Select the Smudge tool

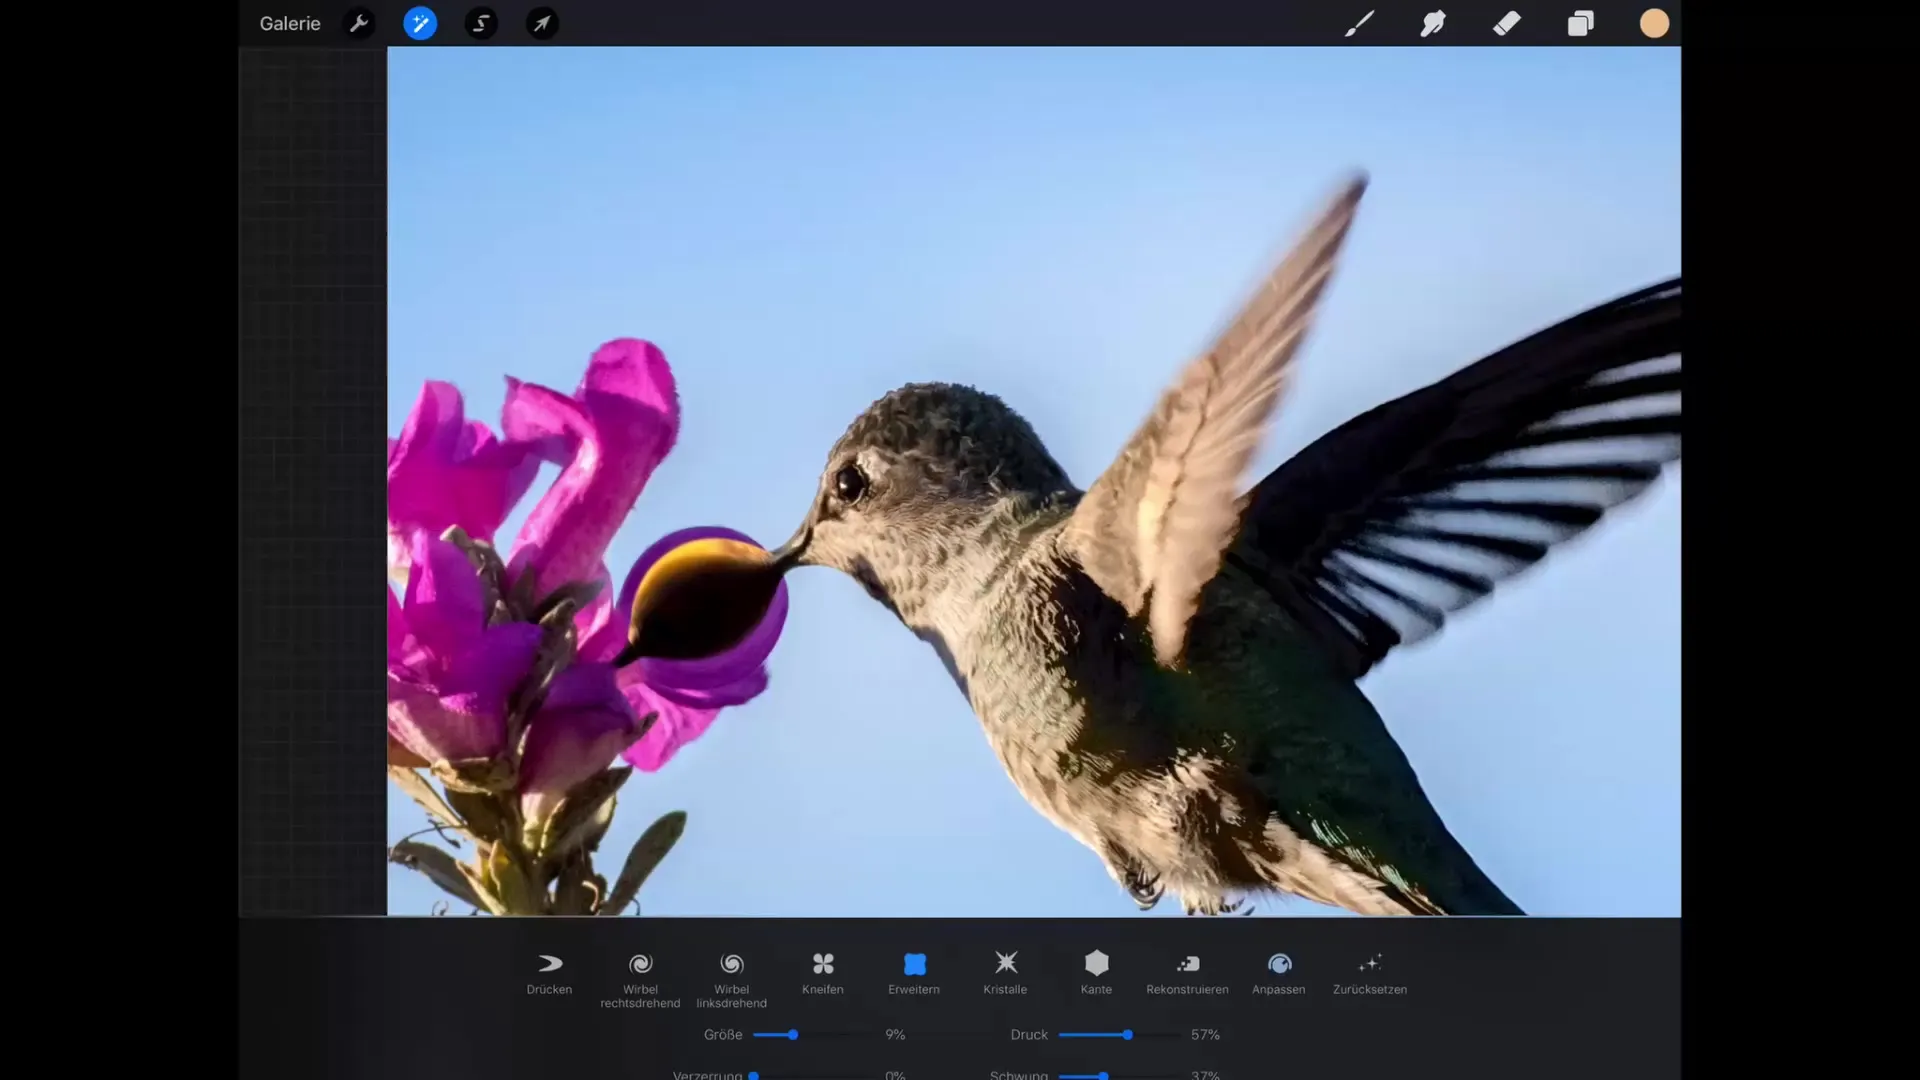(x=1433, y=23)
